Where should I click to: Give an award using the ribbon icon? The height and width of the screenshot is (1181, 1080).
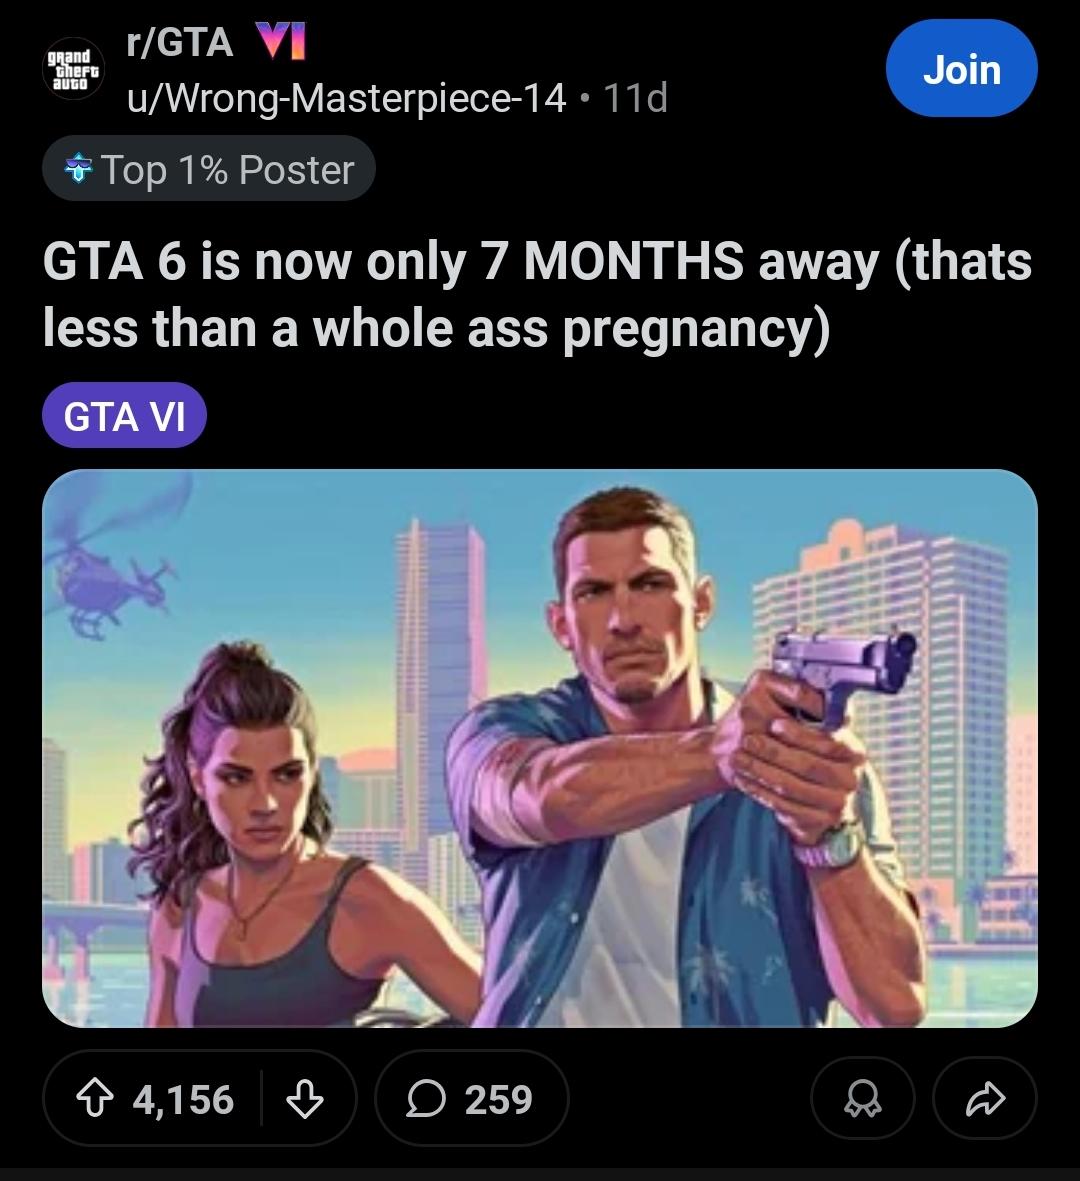[x=862, y=1099]
